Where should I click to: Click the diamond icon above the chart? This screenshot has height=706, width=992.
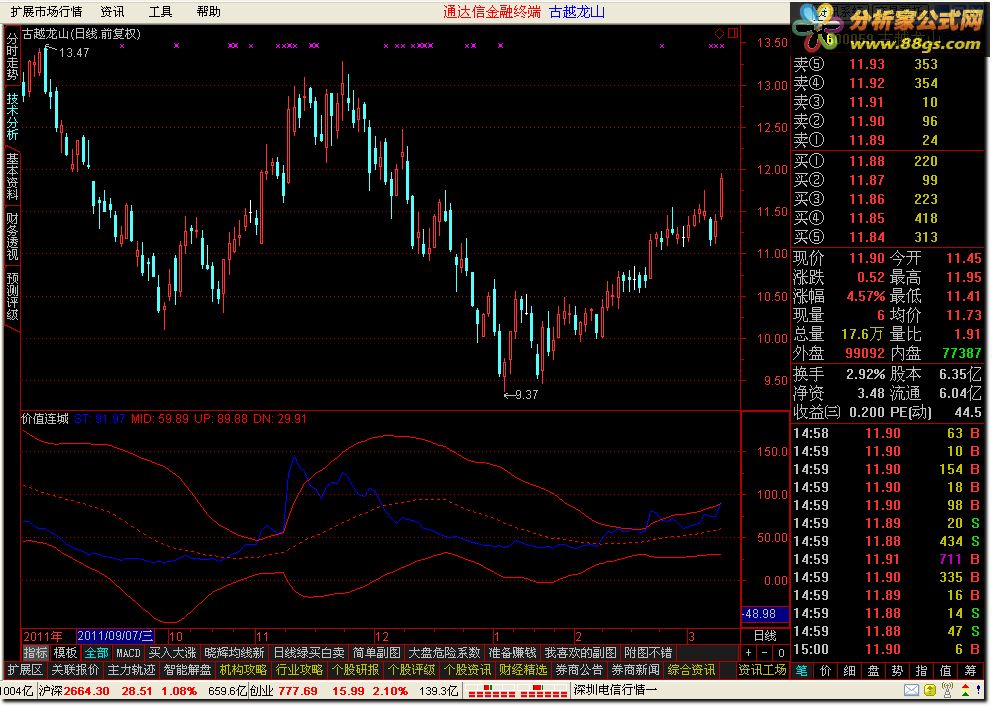[719, 33]
